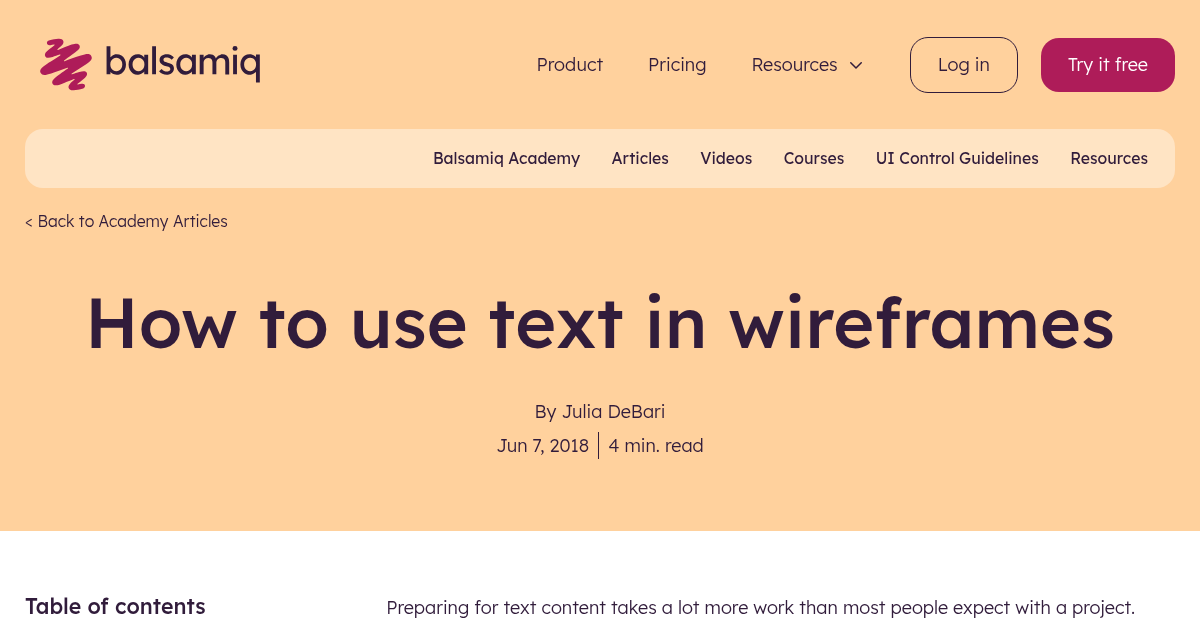
Task: Expand the Resources navigation dropdown menu
Action: 794,65
